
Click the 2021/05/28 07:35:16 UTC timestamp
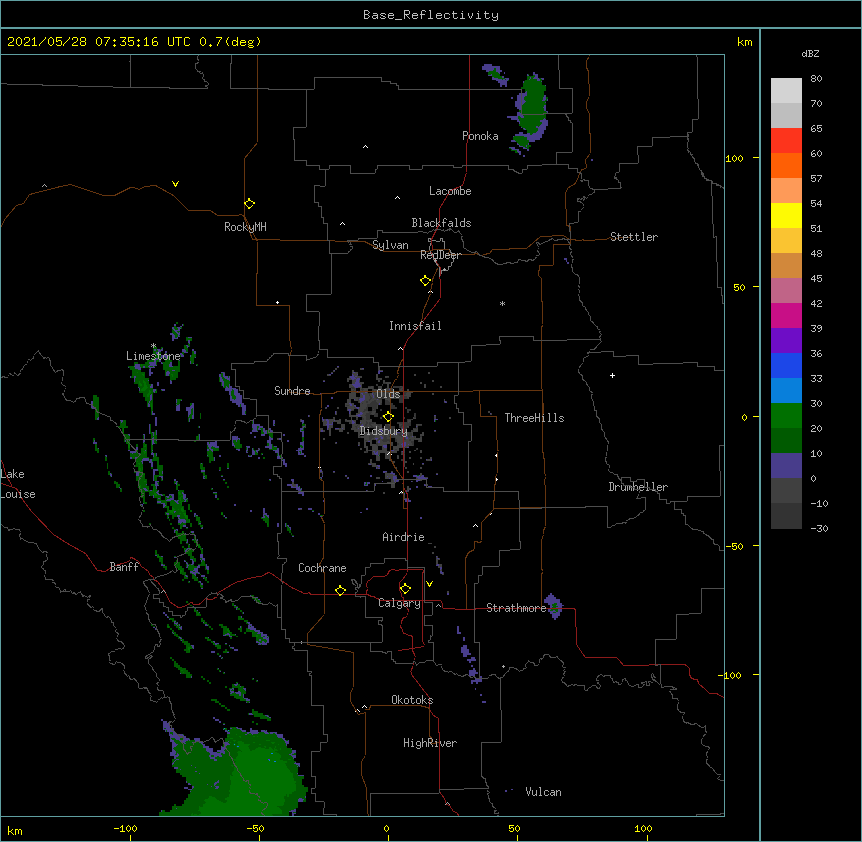[98, 42]
